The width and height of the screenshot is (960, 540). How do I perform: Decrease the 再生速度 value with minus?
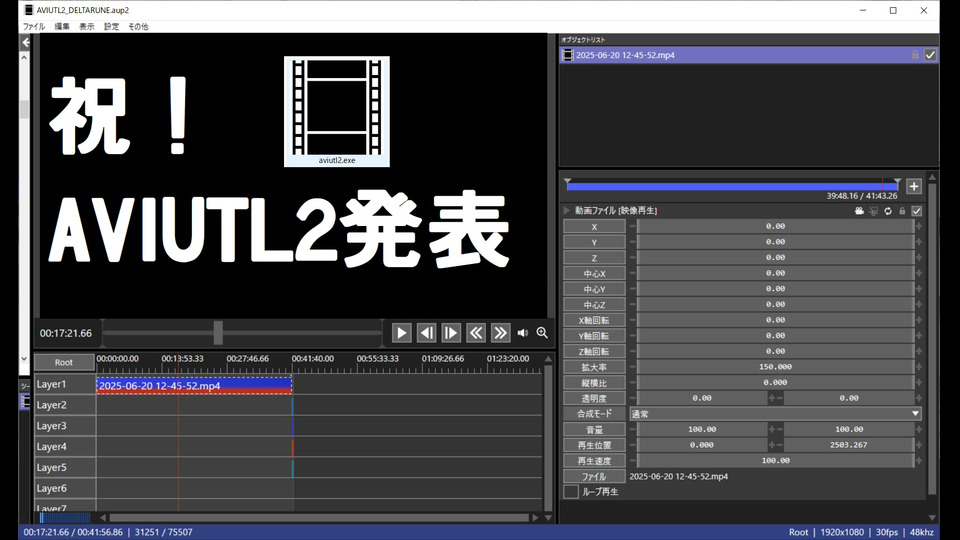coord(632,460)
